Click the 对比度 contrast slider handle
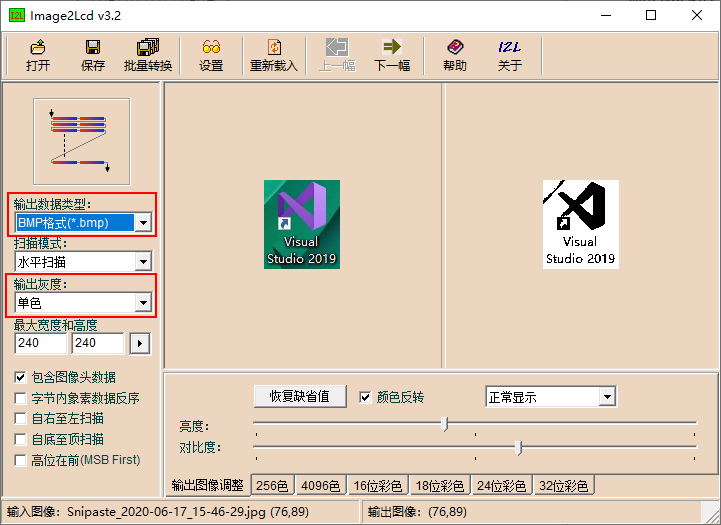Image resolution: width=721 pixels, height=525 pixels. pyautogui.click(x=518, y=447)
